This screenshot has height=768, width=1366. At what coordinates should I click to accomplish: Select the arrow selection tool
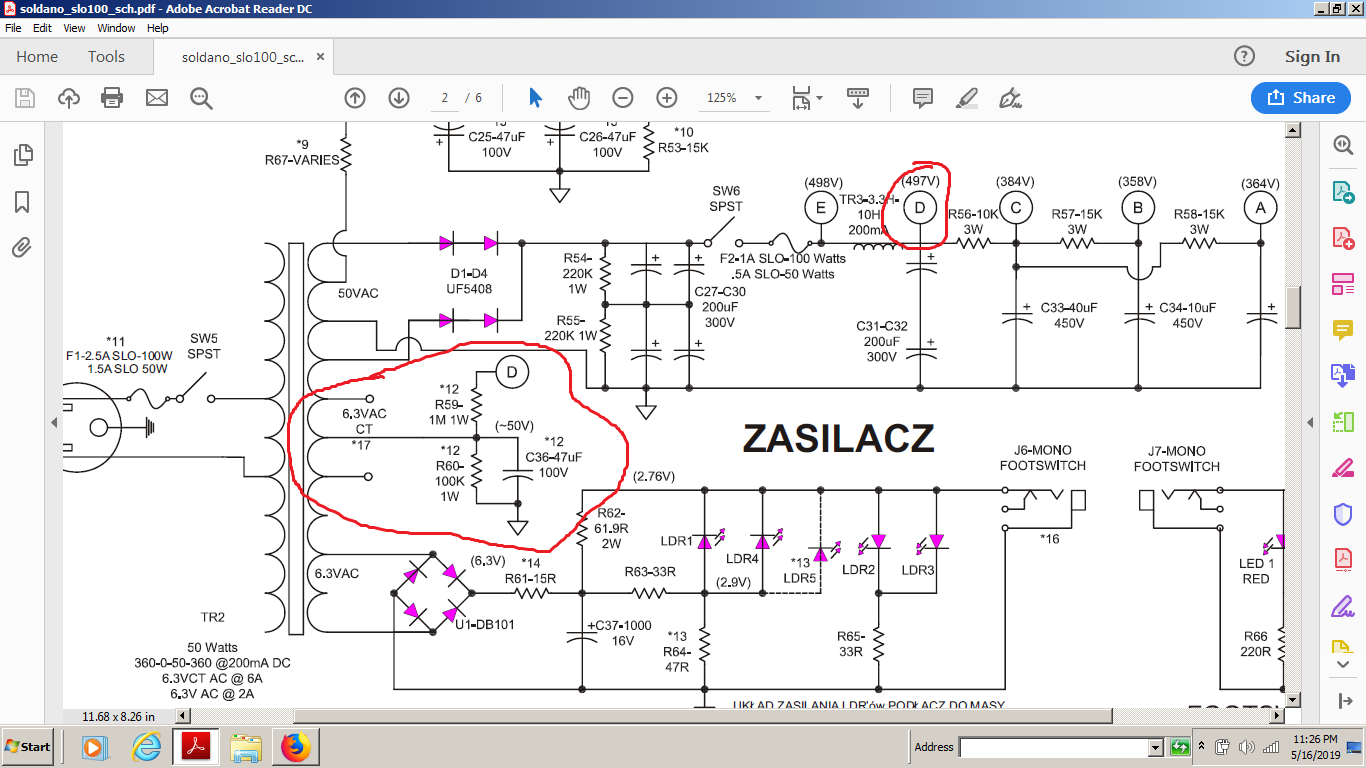(x=535, y=98)
